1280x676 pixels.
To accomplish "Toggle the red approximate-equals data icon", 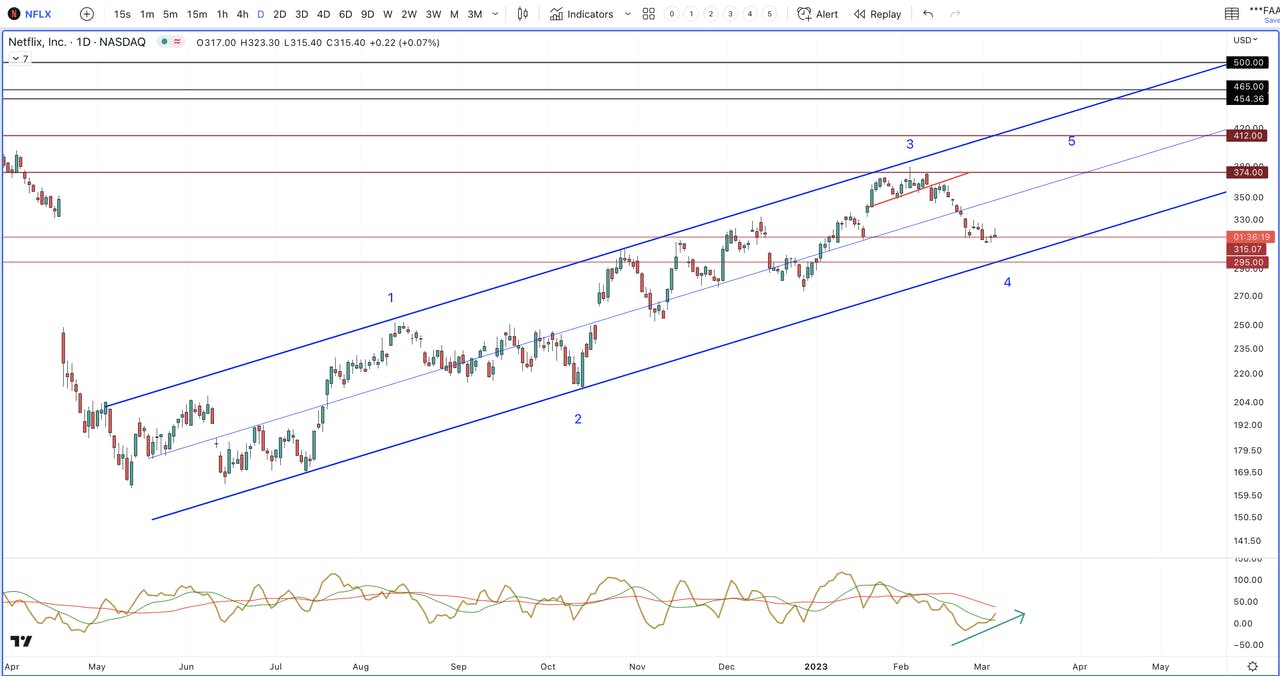I will click(x=177, y=42).
